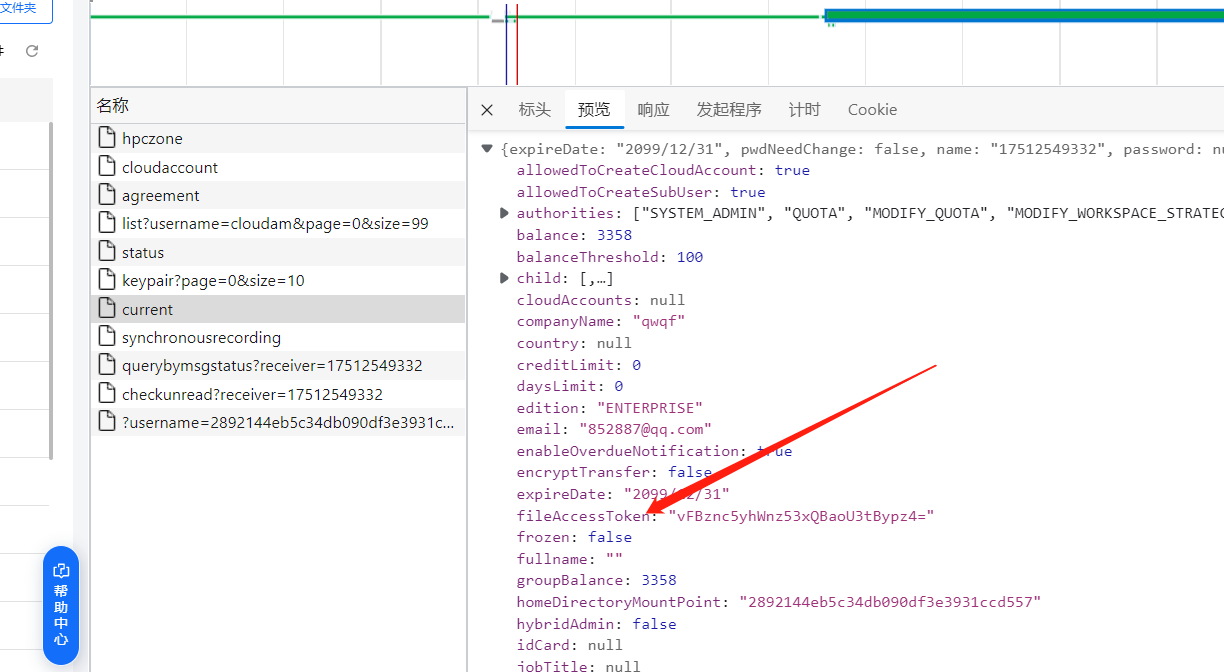Click the document icon next to cloudaccount
1224x672 pixels.
(x=106, y=167)
